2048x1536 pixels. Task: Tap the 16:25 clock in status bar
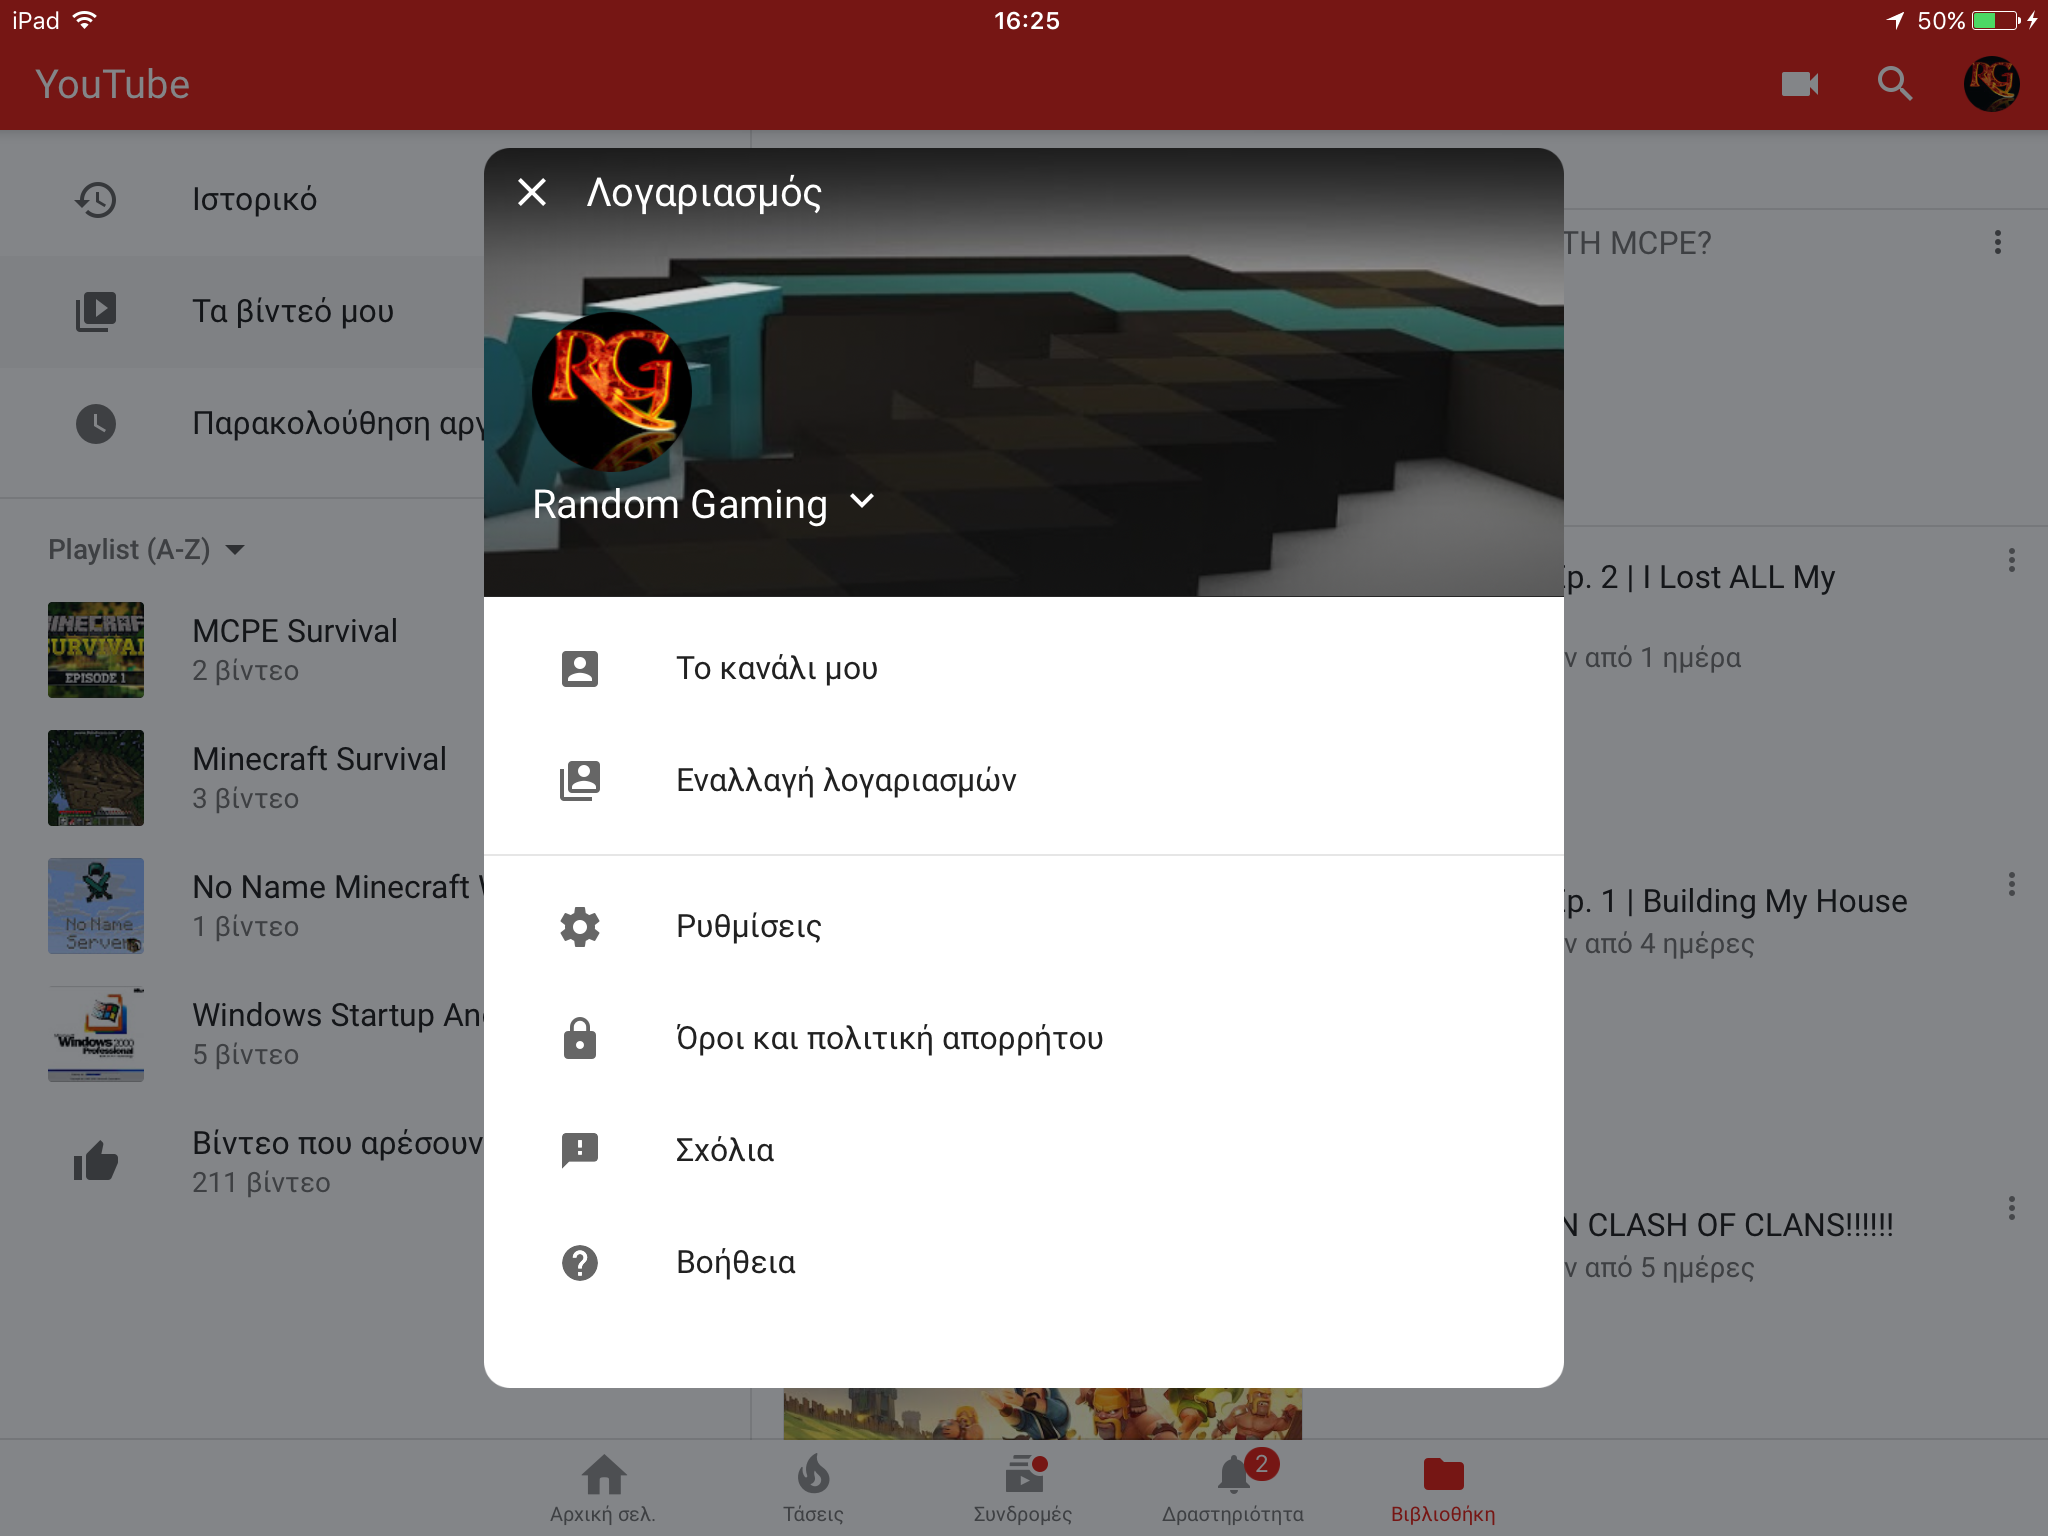click(x=1026, y=20)
